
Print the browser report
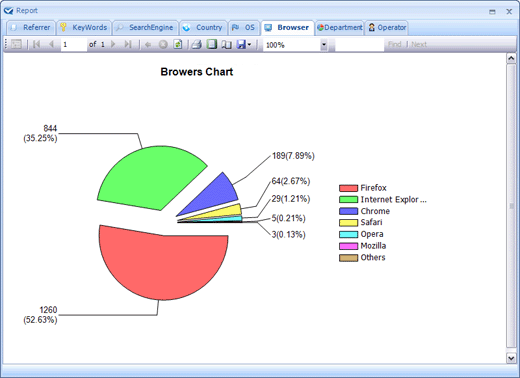[x=197, y=44]
